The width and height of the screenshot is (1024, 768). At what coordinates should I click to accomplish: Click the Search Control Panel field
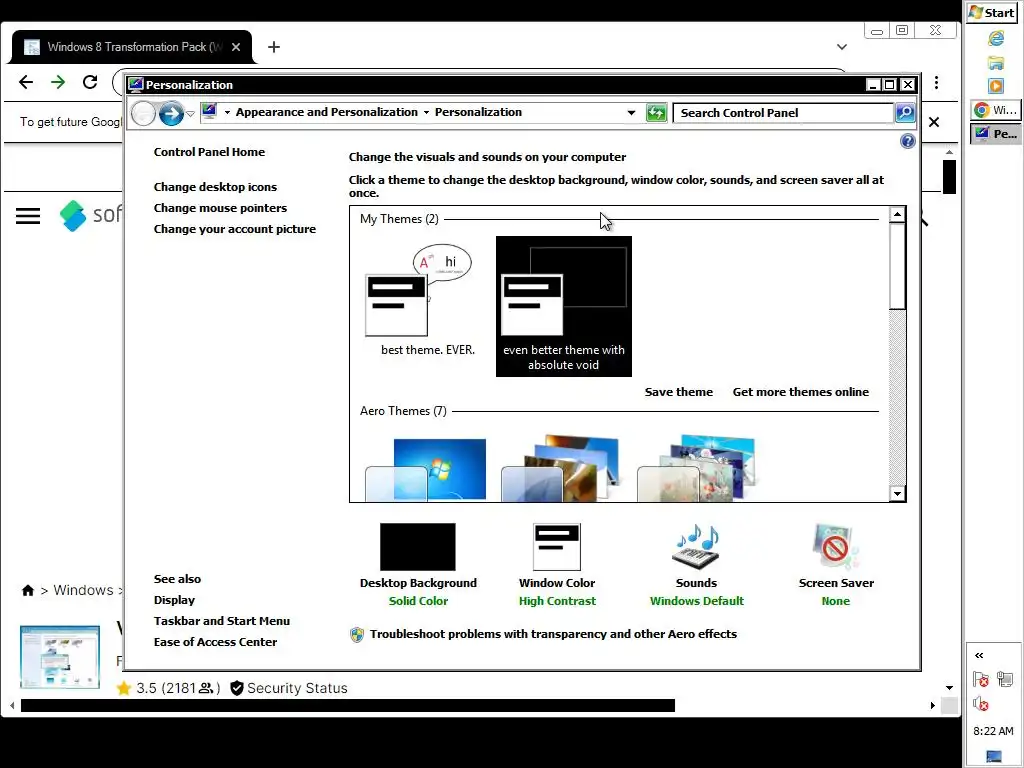click(x=784, y=113)
